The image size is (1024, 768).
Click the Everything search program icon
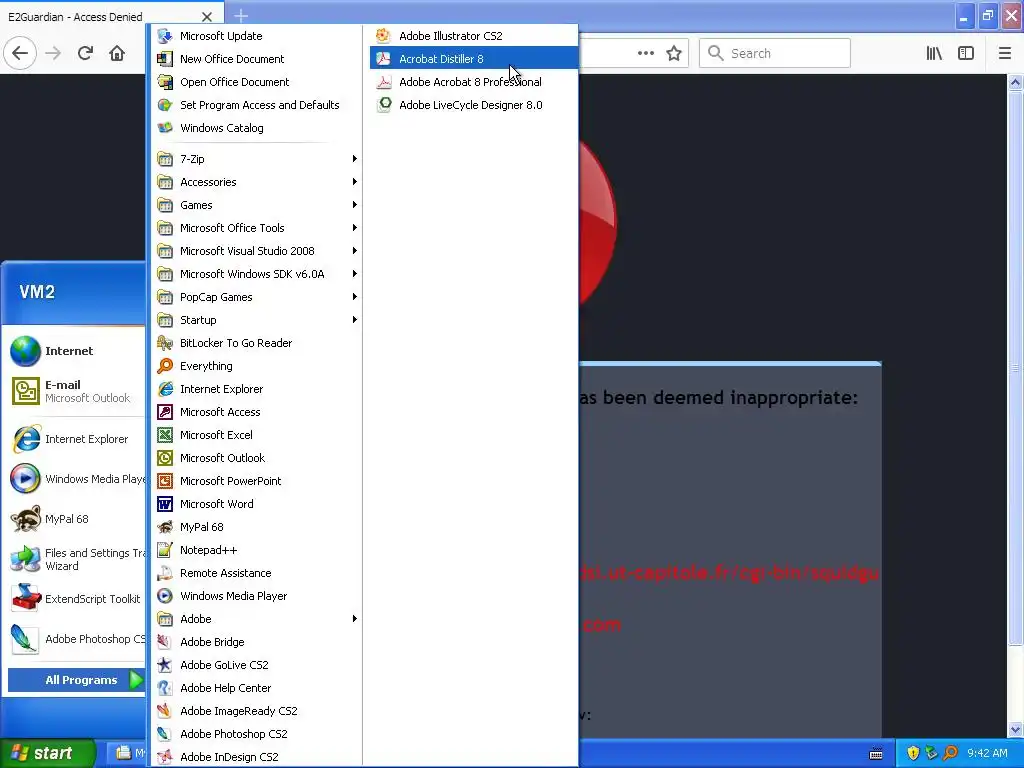click(165, 366)
